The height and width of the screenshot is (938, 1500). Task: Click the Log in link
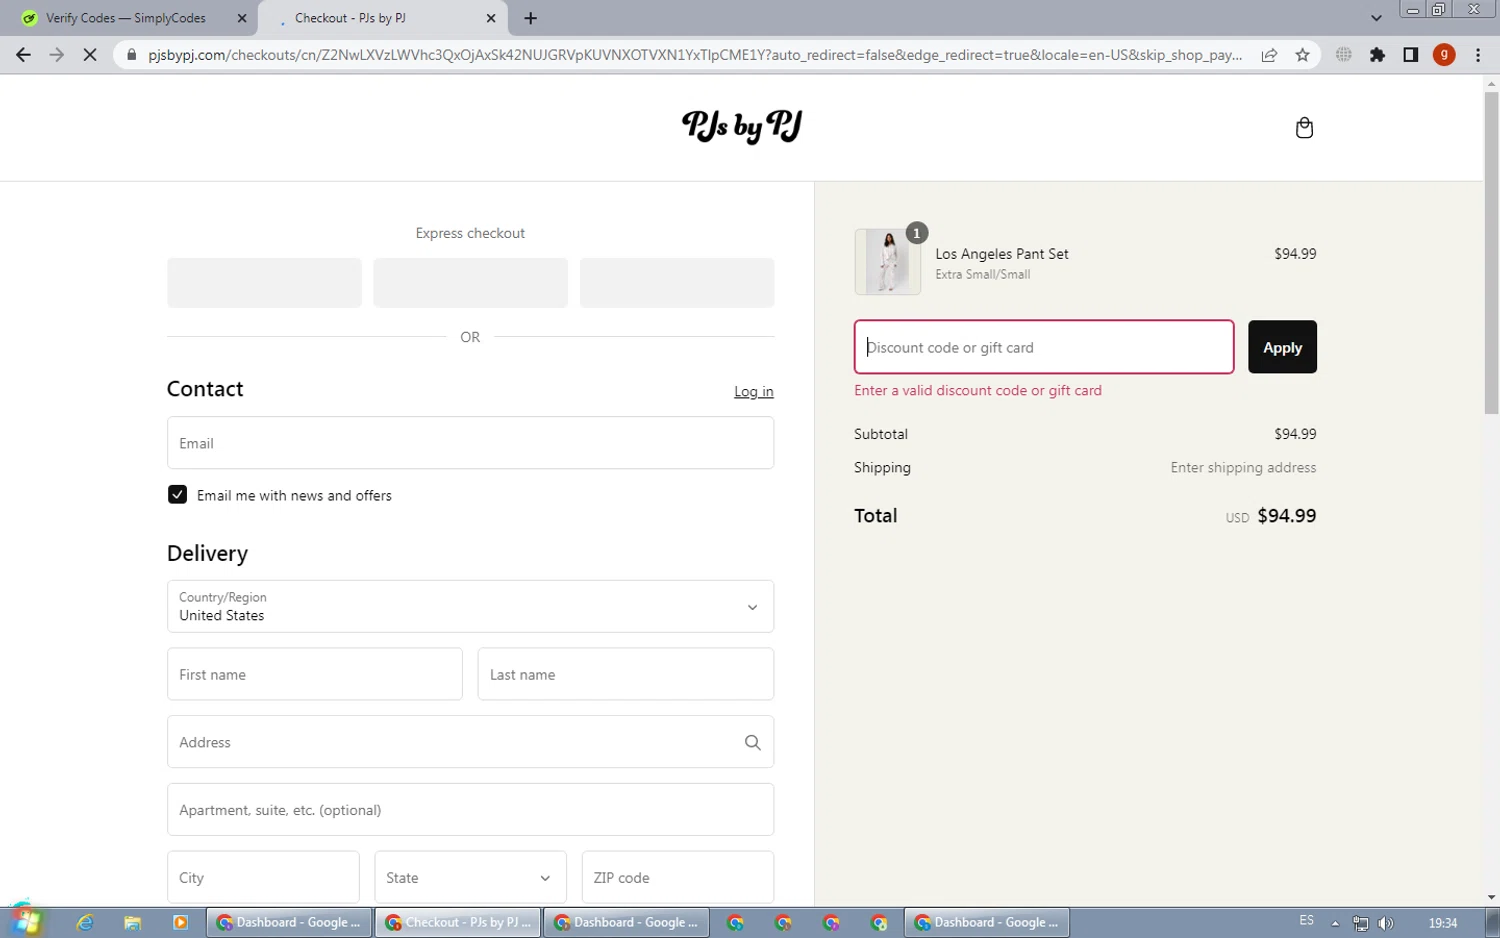(x=753, y=391)
